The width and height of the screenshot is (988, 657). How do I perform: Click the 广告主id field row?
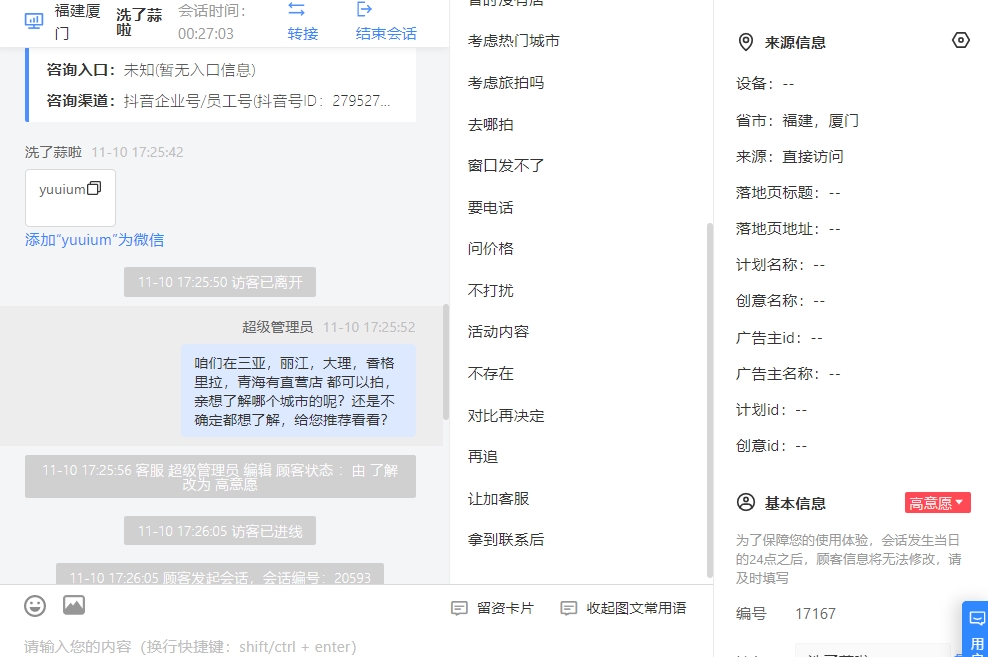click(779, 338)
